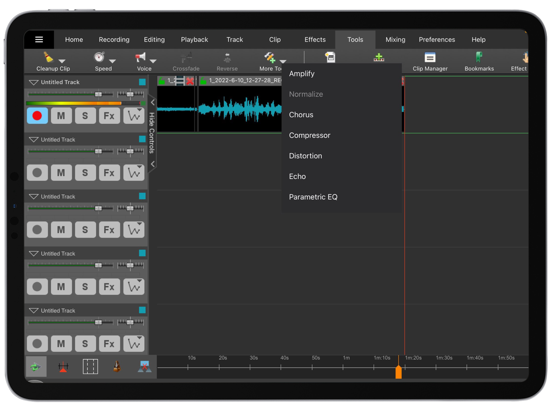This screenshot has width=552, height=414.
Task: Open the Clip Manager
Action: pyautogui.click(x=430, y=61)
